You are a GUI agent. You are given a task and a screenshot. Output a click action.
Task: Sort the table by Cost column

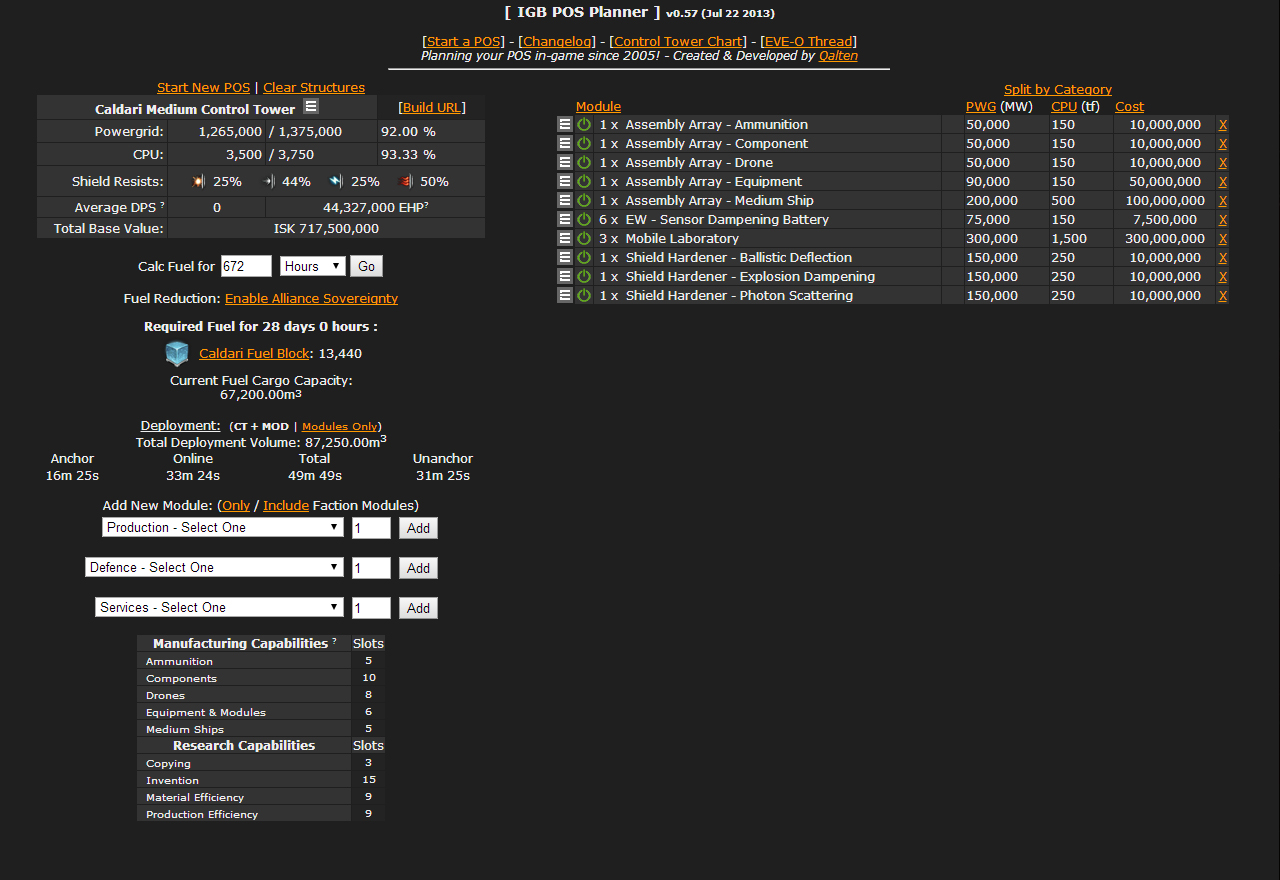1130,107
